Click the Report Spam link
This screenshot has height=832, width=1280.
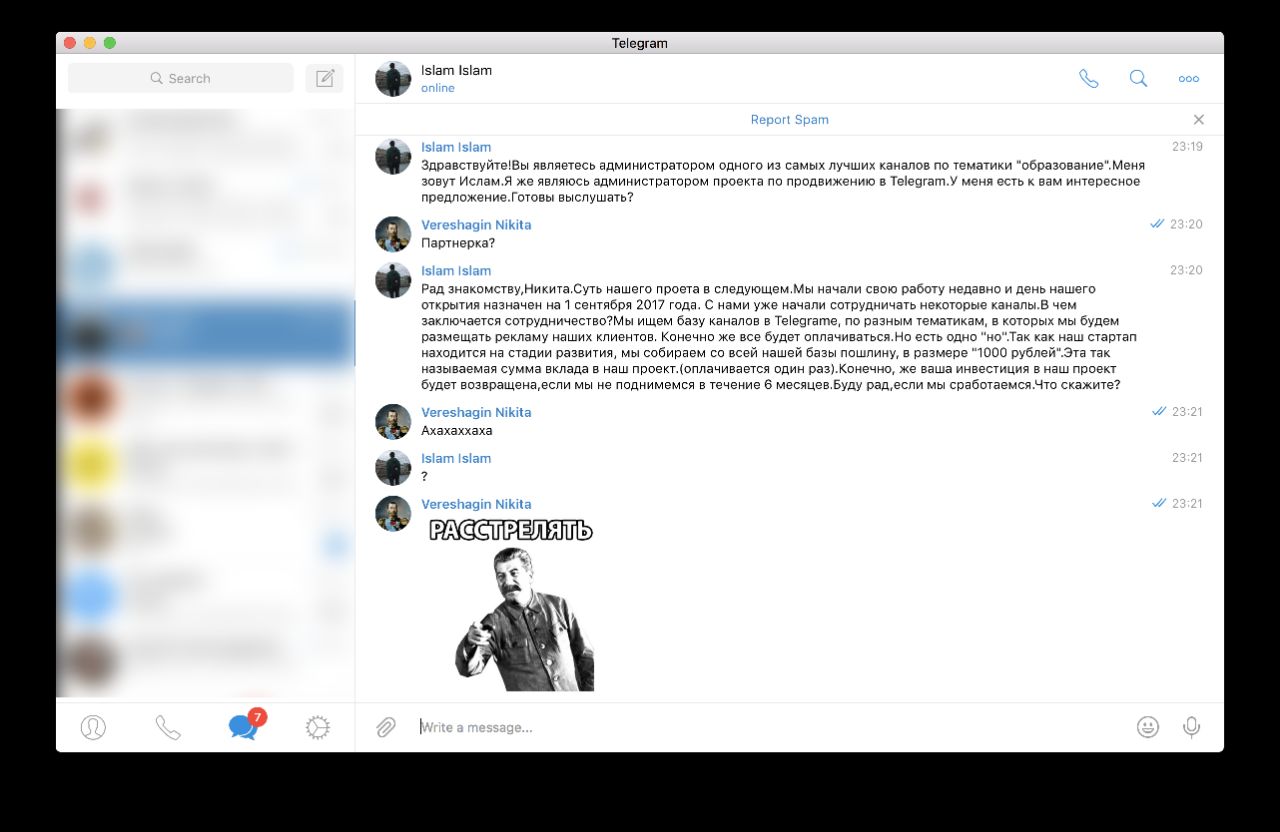coord(789,120)
